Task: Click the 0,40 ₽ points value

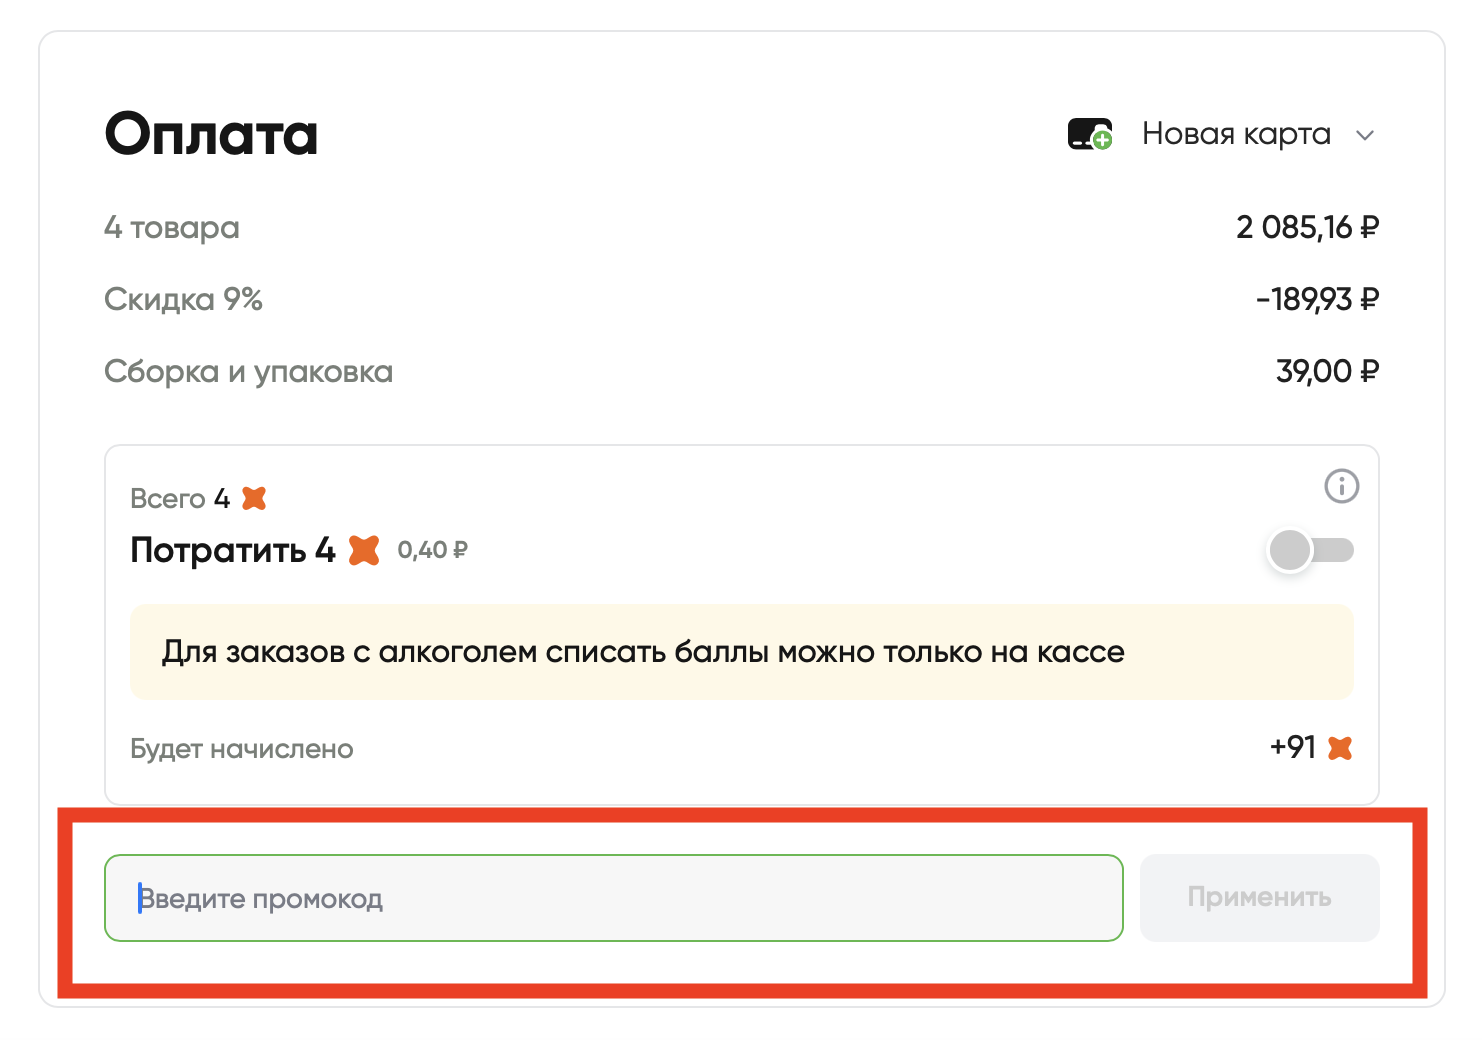Action: tap(432, 550)
